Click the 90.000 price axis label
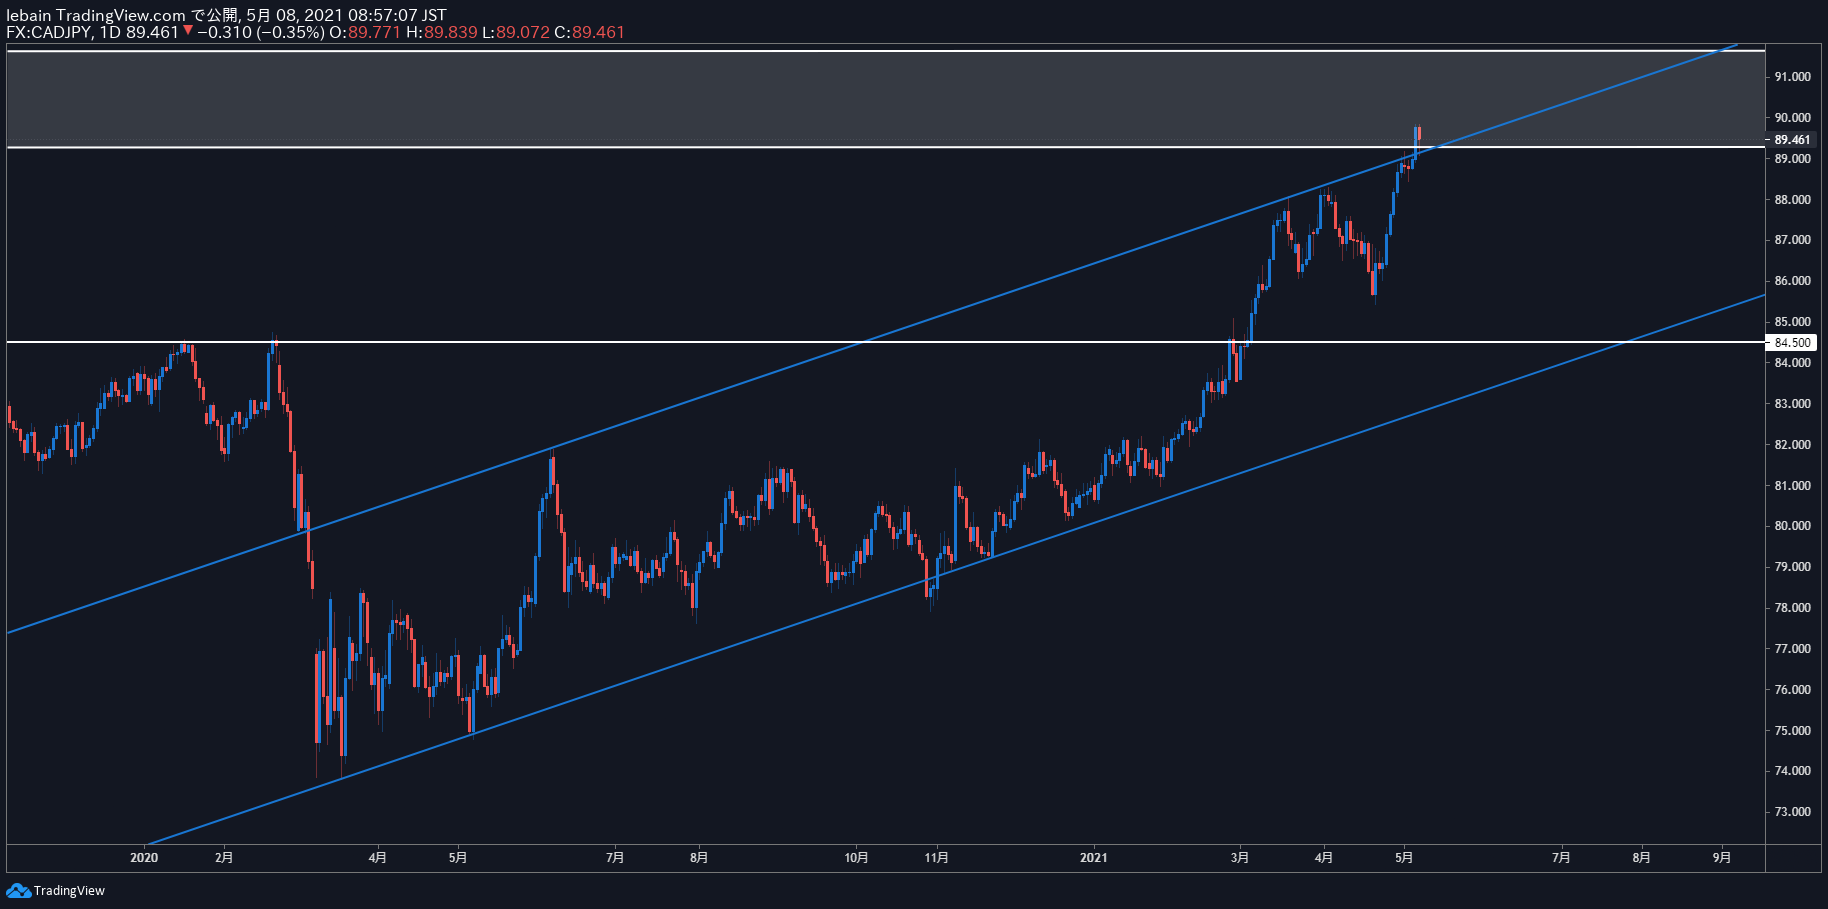1828x909 pixels. pyautogui.click(x=1792, y=118)
